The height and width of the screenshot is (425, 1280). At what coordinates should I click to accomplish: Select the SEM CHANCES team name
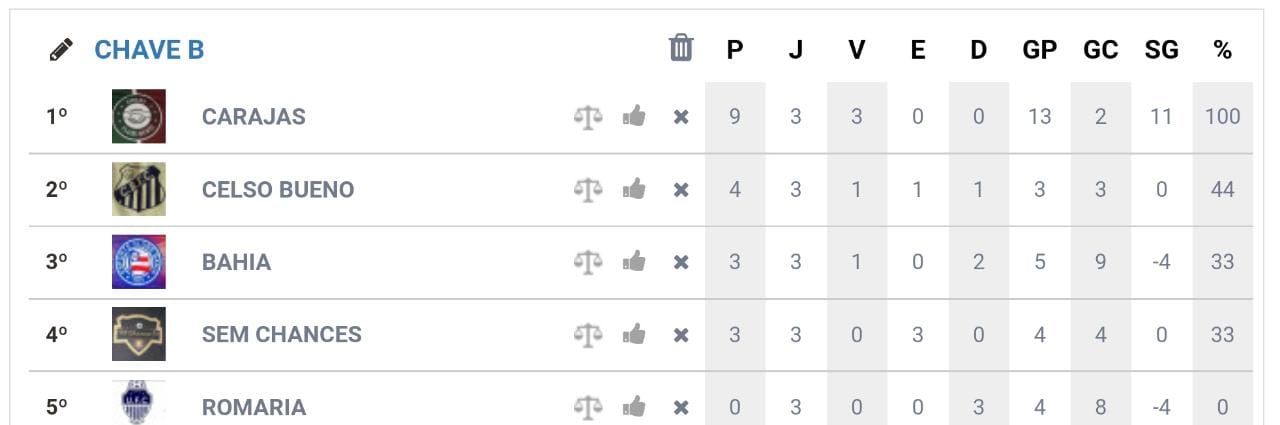pyautogui.click(x=282, y=334)
